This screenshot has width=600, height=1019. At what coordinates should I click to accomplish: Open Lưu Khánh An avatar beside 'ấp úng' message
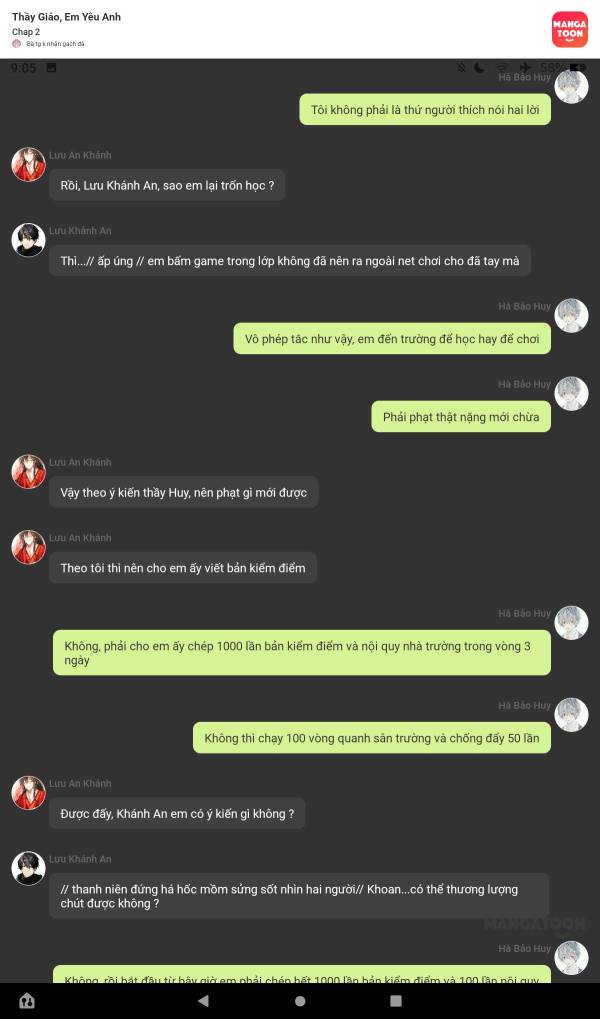[x=29, y=240]
